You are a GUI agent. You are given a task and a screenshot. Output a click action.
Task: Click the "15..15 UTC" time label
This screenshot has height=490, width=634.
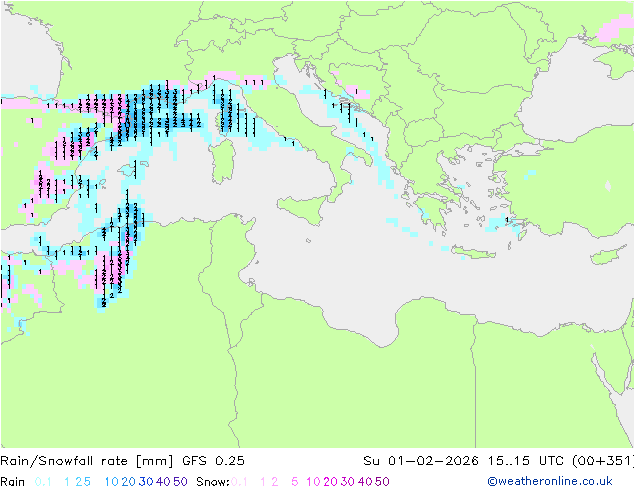click(526, 461)
